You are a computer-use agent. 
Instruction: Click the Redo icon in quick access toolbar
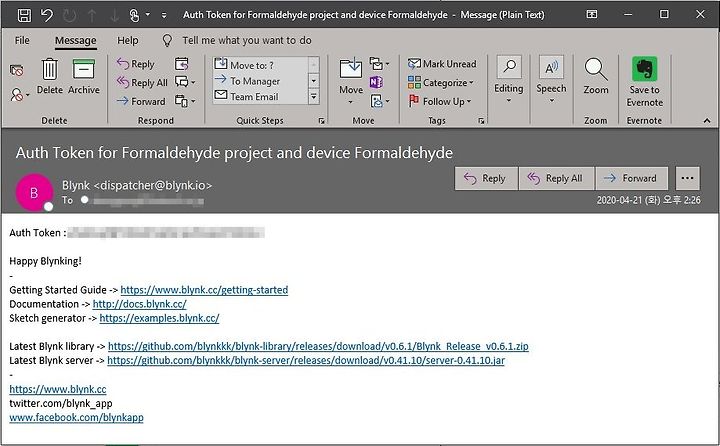pyautogui.click(x=69, y=15)
